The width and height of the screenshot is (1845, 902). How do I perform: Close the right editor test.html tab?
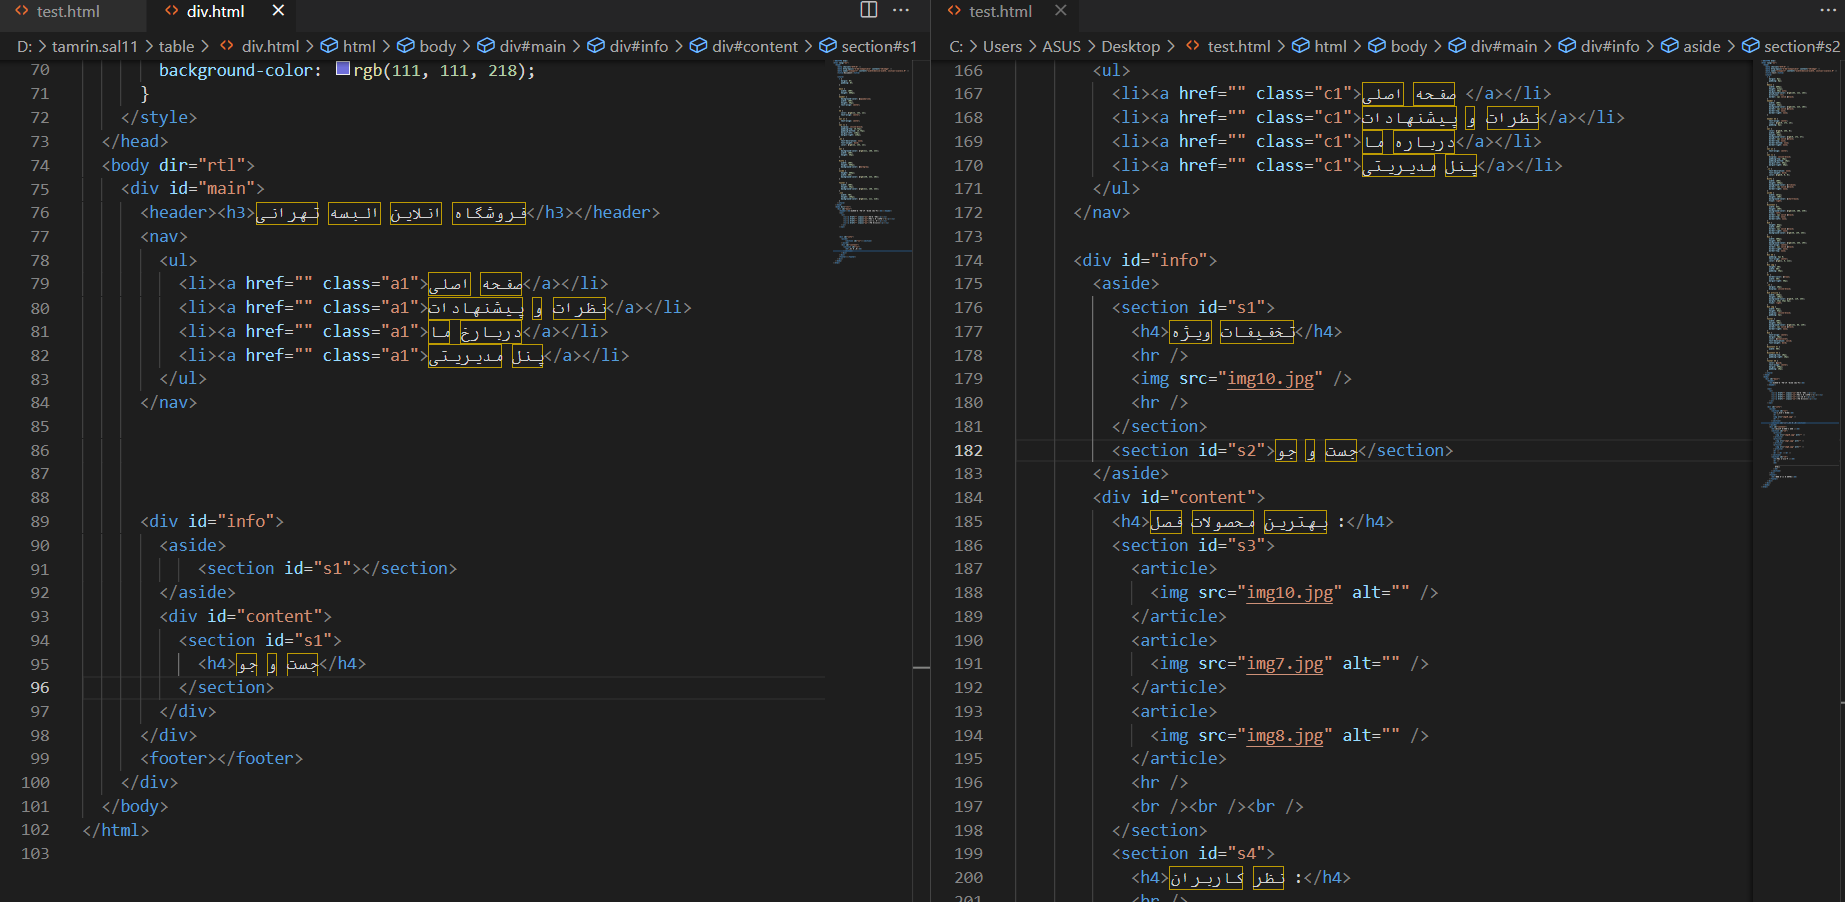pos(1061,11)
